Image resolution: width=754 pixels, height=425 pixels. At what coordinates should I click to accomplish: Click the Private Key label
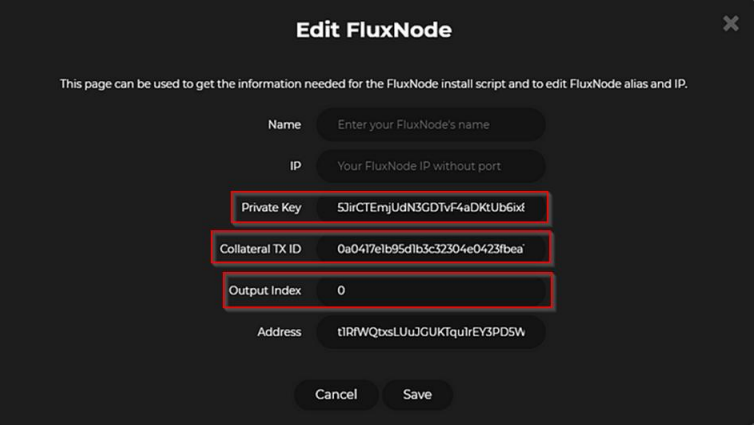click(x=271, y=208)
